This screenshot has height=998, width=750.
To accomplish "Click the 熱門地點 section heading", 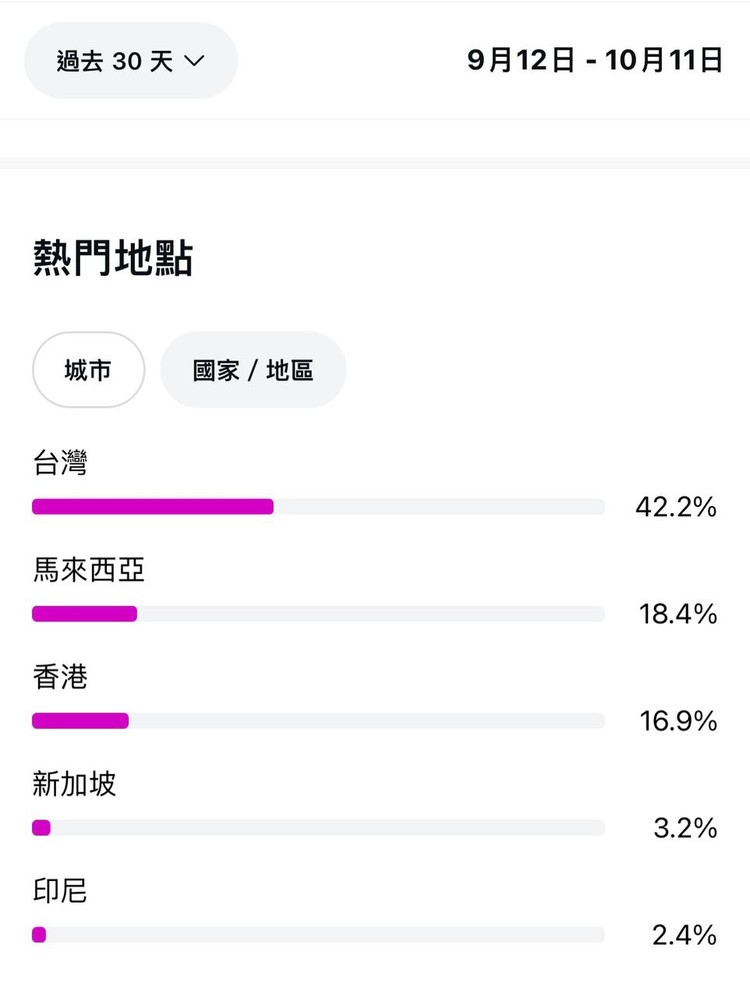I will 113,258.
